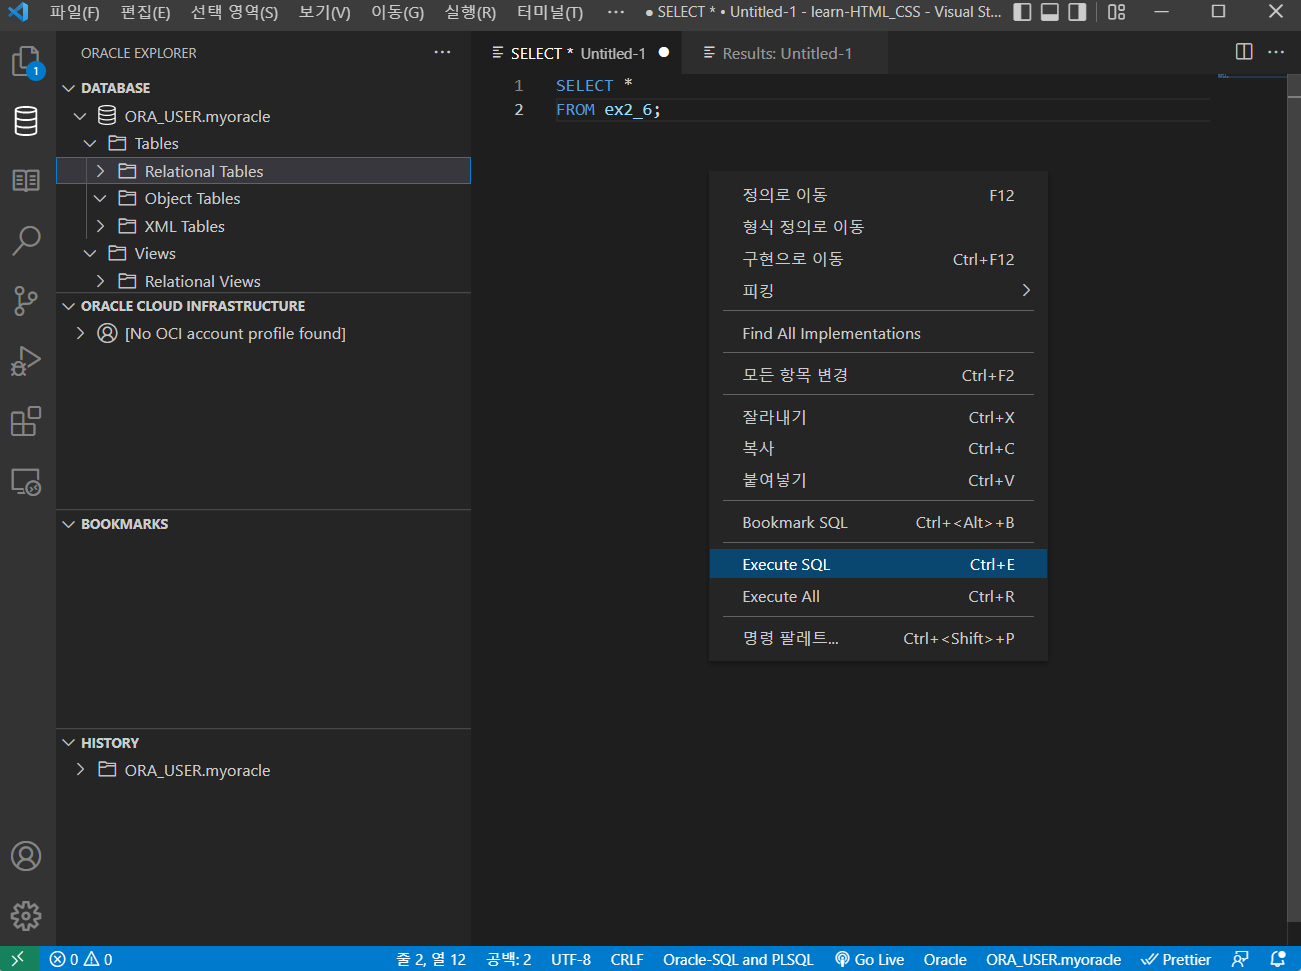
Task: Open 파일(F) menu
Action: point(75,12)
